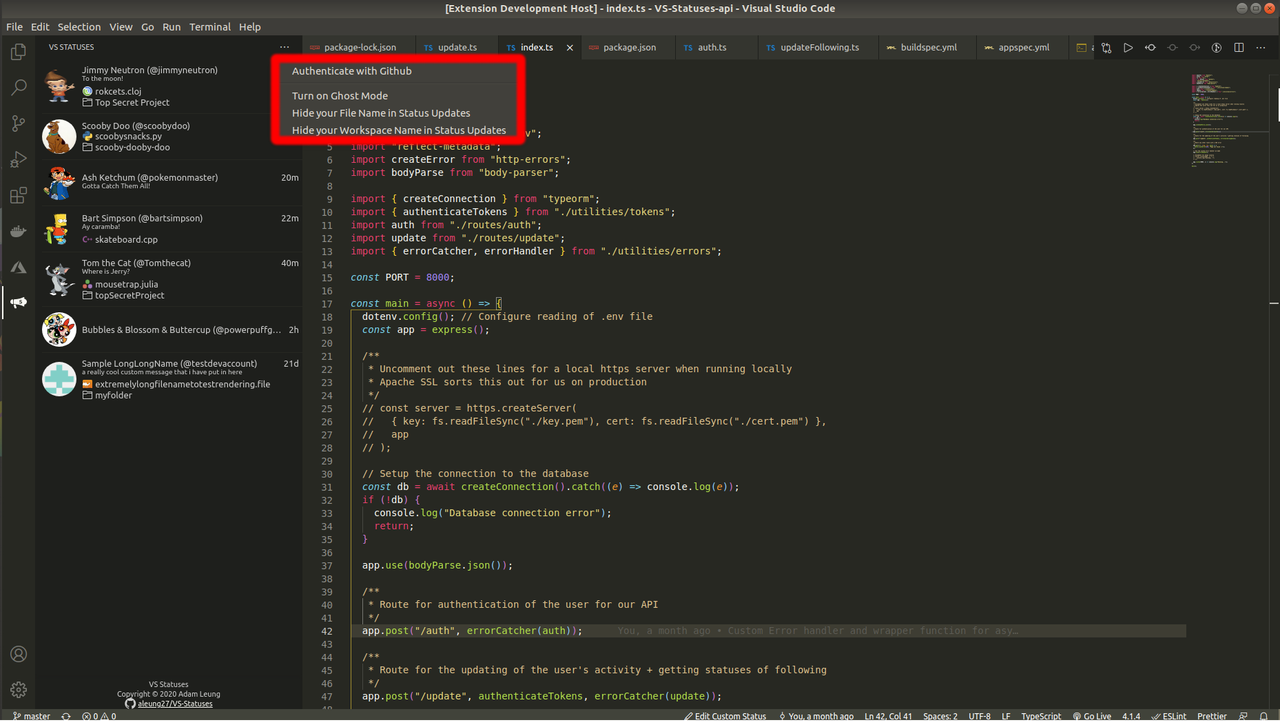The image size is (1280, 721).
Task: Switch to the updateFollowing.ts tab
Action: tap(819, 47)
